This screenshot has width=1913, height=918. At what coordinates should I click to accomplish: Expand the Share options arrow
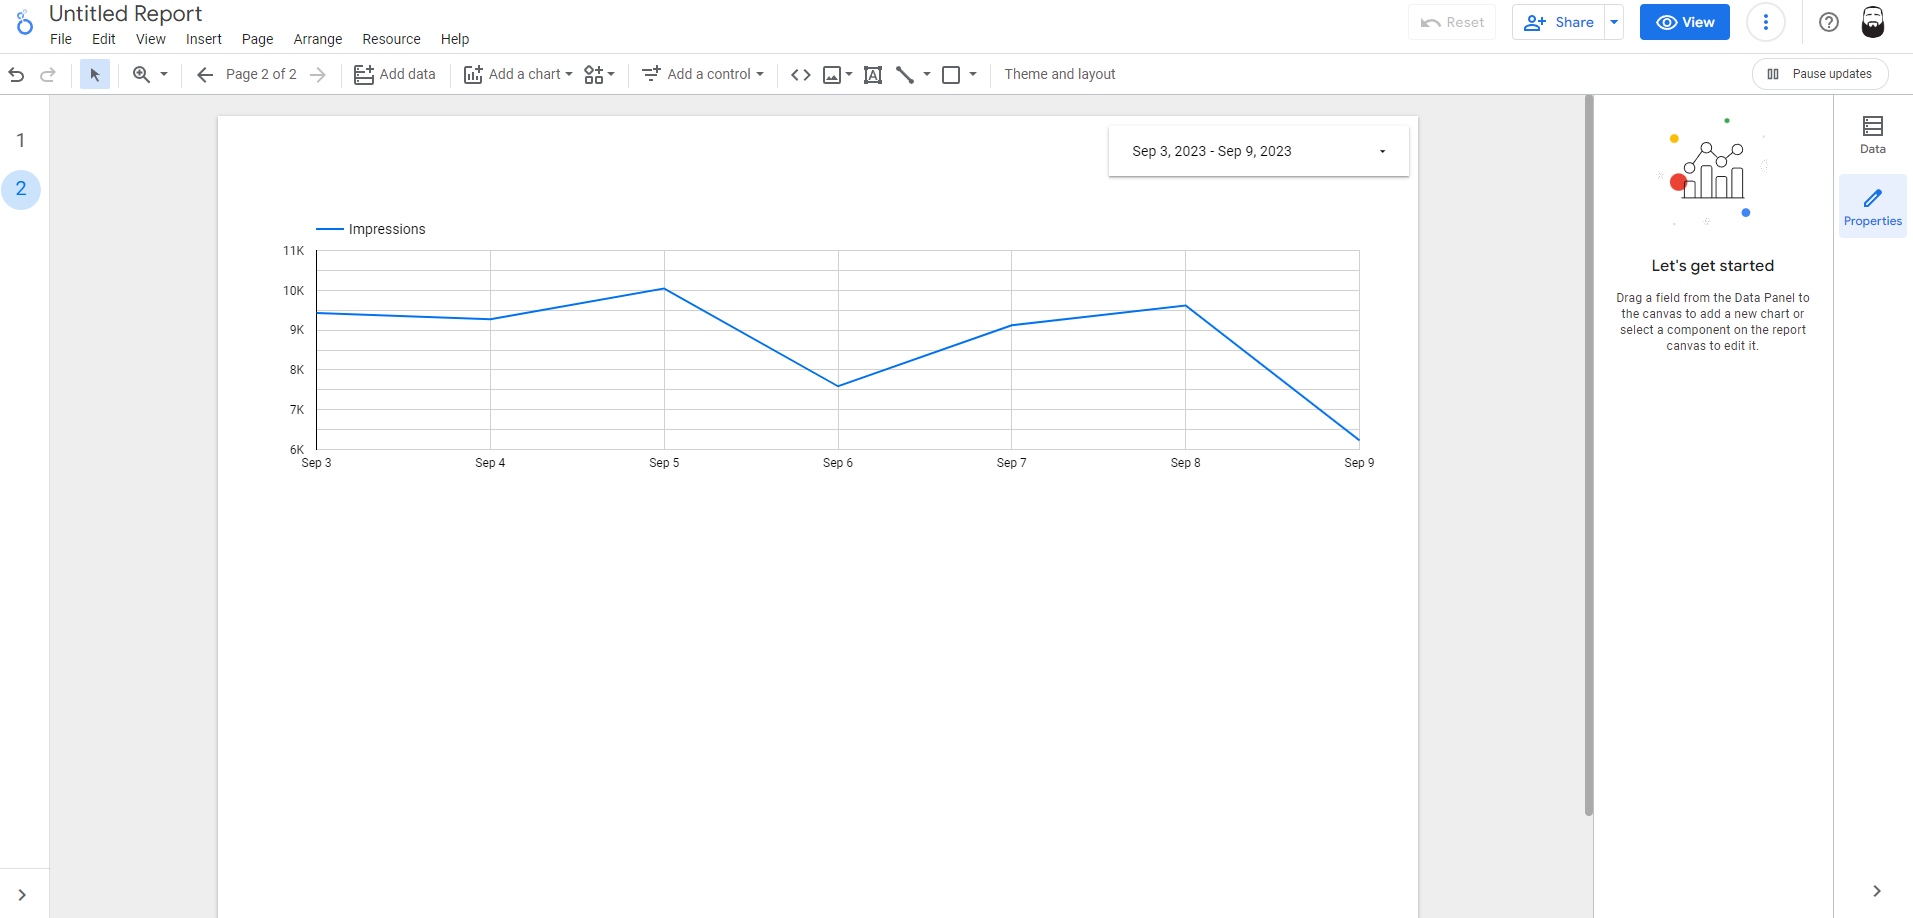click(x=1613, y=22)
